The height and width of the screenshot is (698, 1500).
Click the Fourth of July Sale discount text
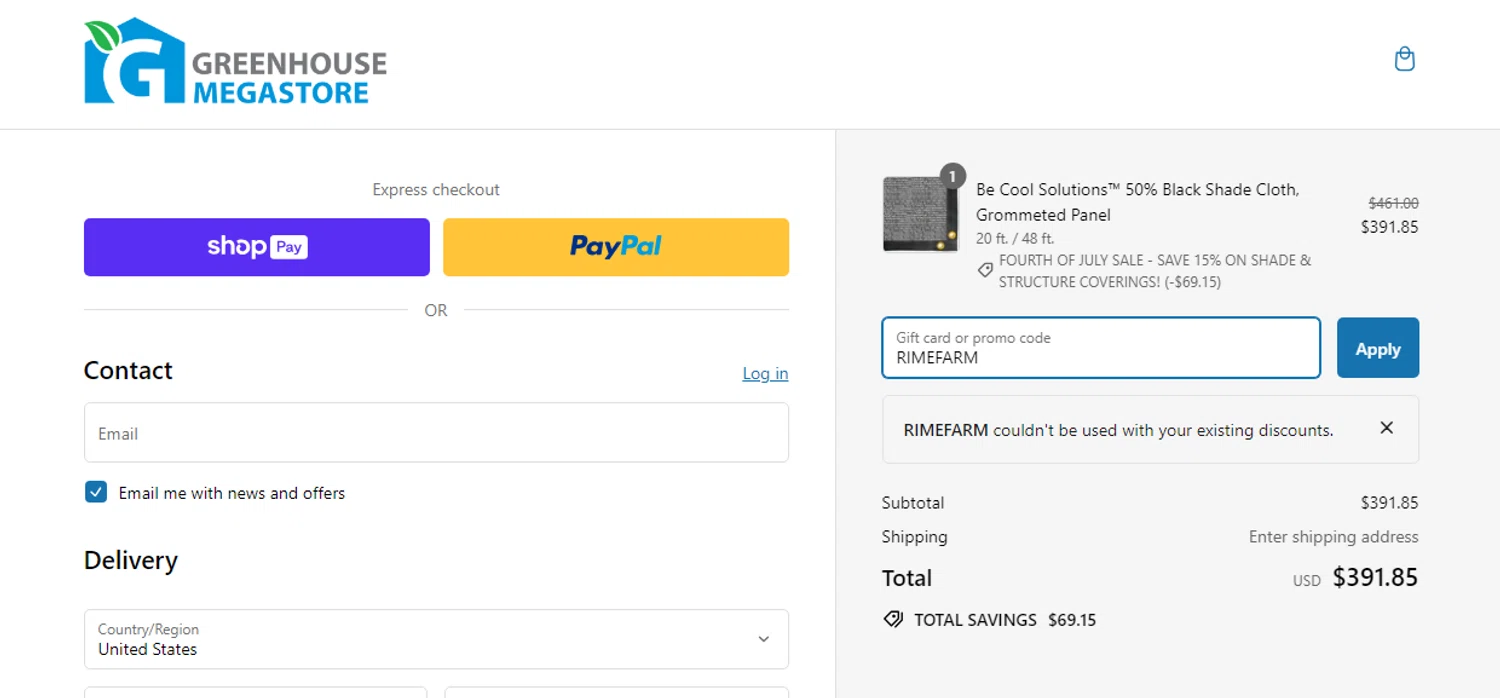tap(1155, 271)
